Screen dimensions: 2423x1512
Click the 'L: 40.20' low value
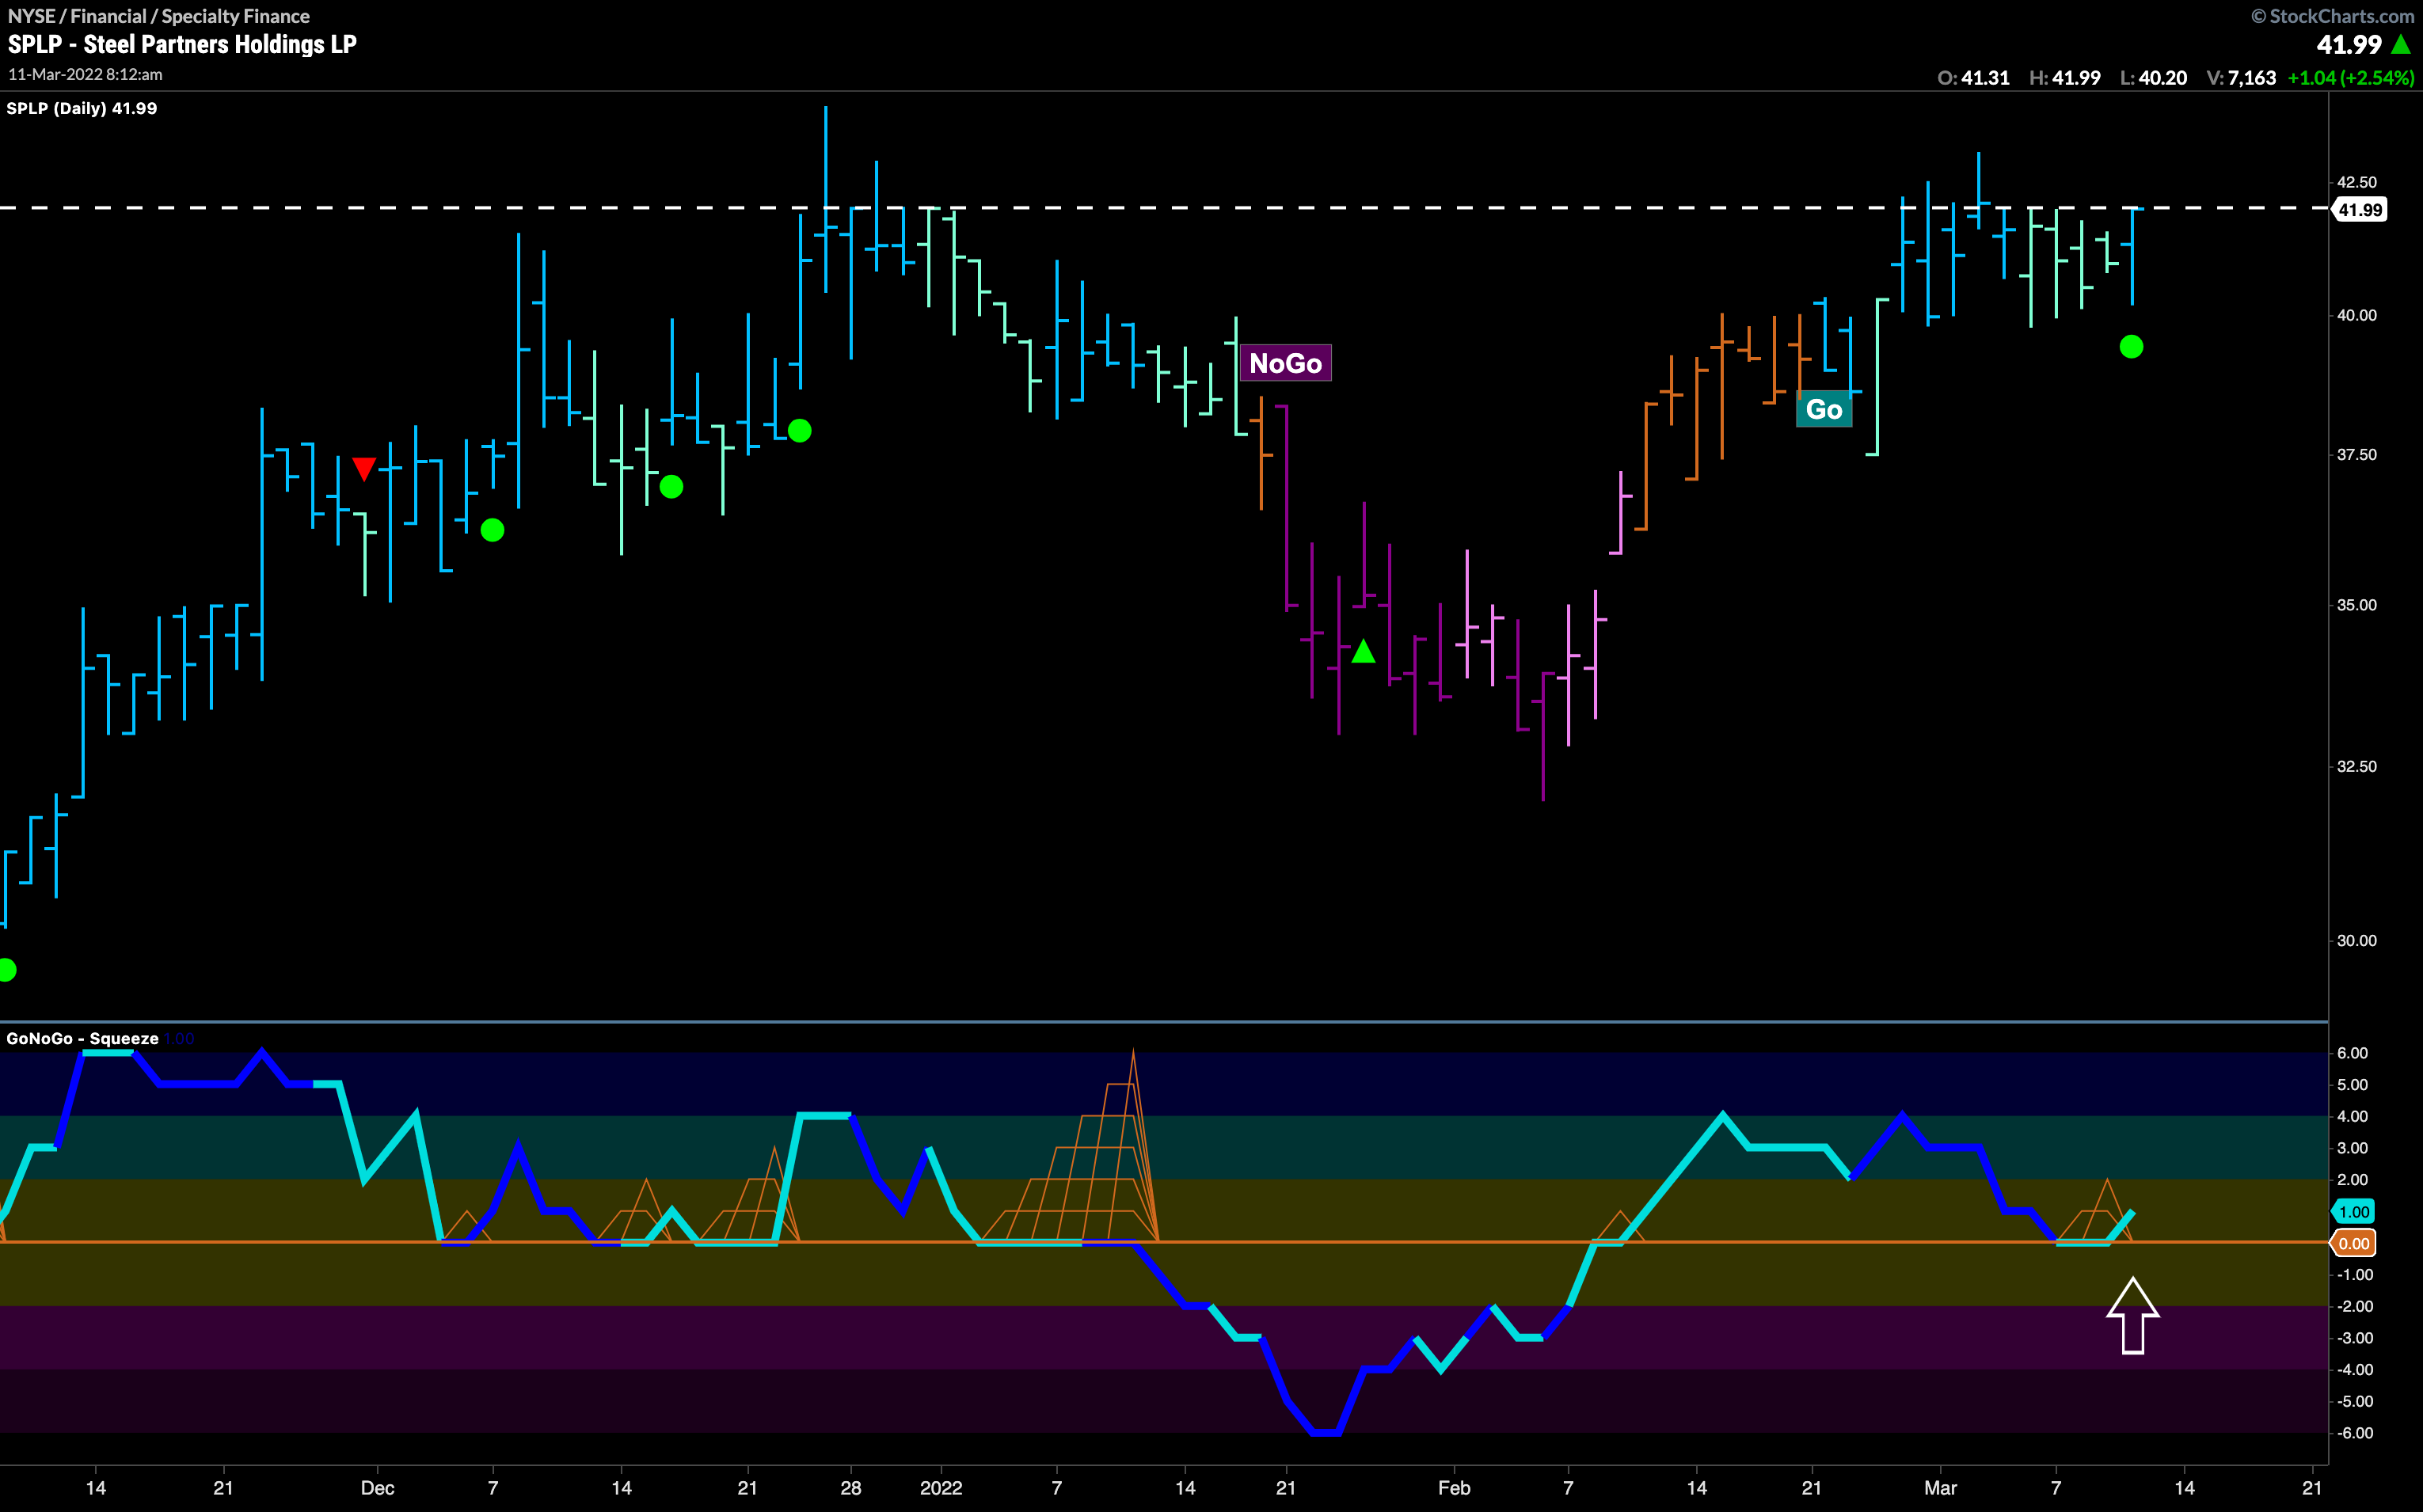[x=2153, y=78]
